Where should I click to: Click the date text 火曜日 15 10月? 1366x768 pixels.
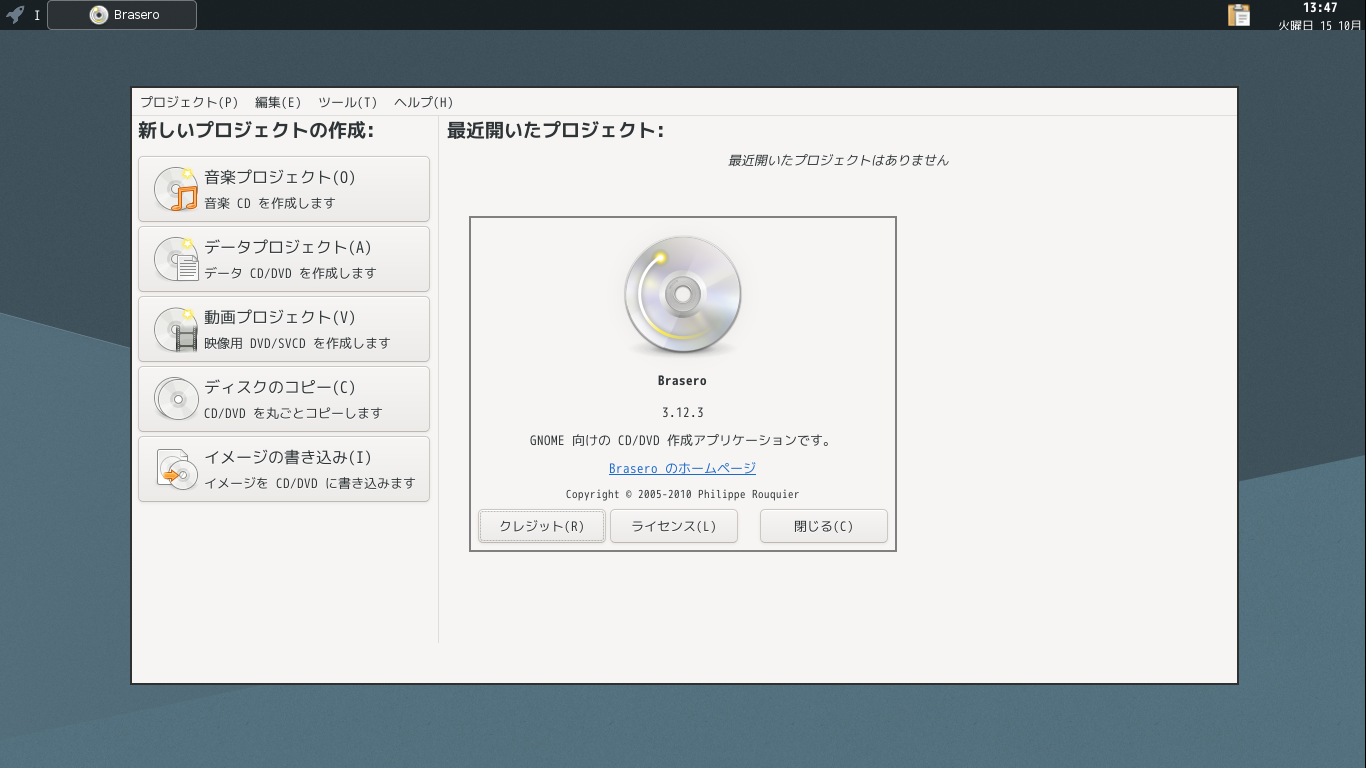(x=1319, y=25)
